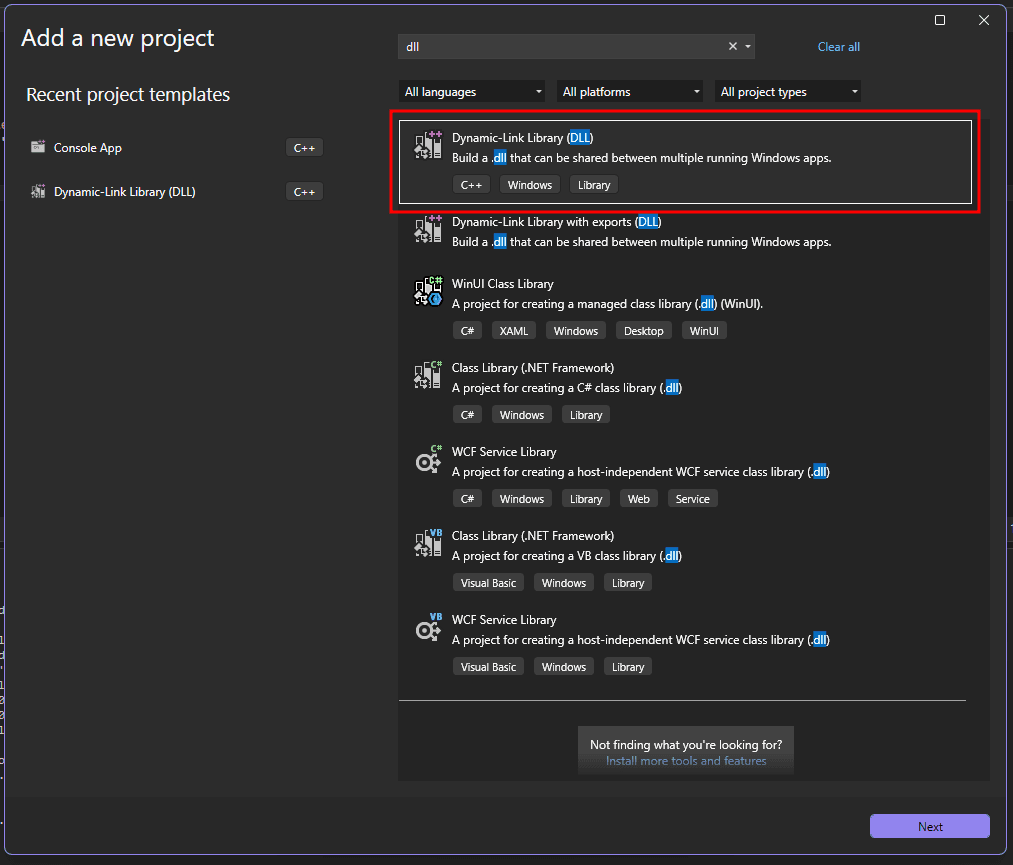The width and height of the screenshot is (1013, 865).
Task: Open the All platforms dropdown
Action: [630, 92]
